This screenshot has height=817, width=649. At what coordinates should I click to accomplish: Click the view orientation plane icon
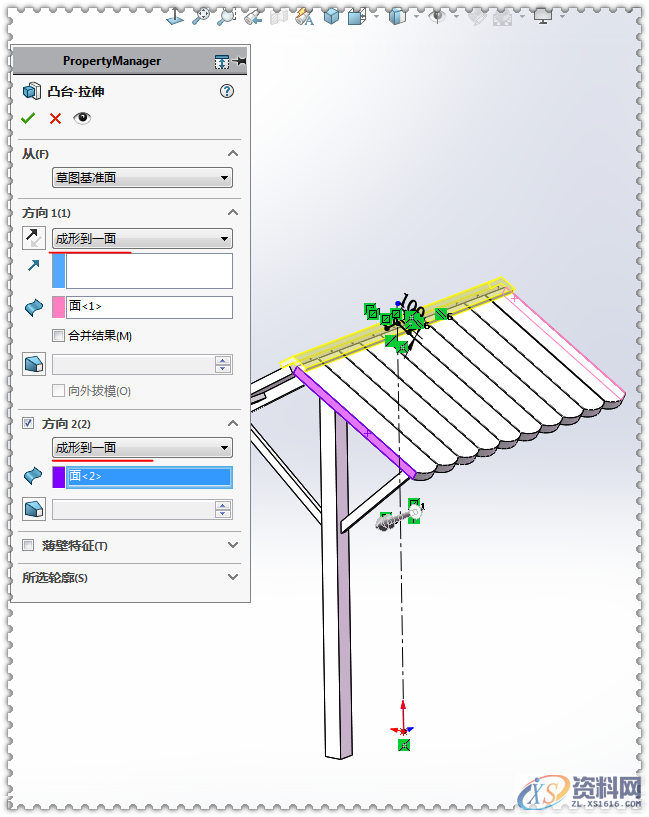[174, 17]
